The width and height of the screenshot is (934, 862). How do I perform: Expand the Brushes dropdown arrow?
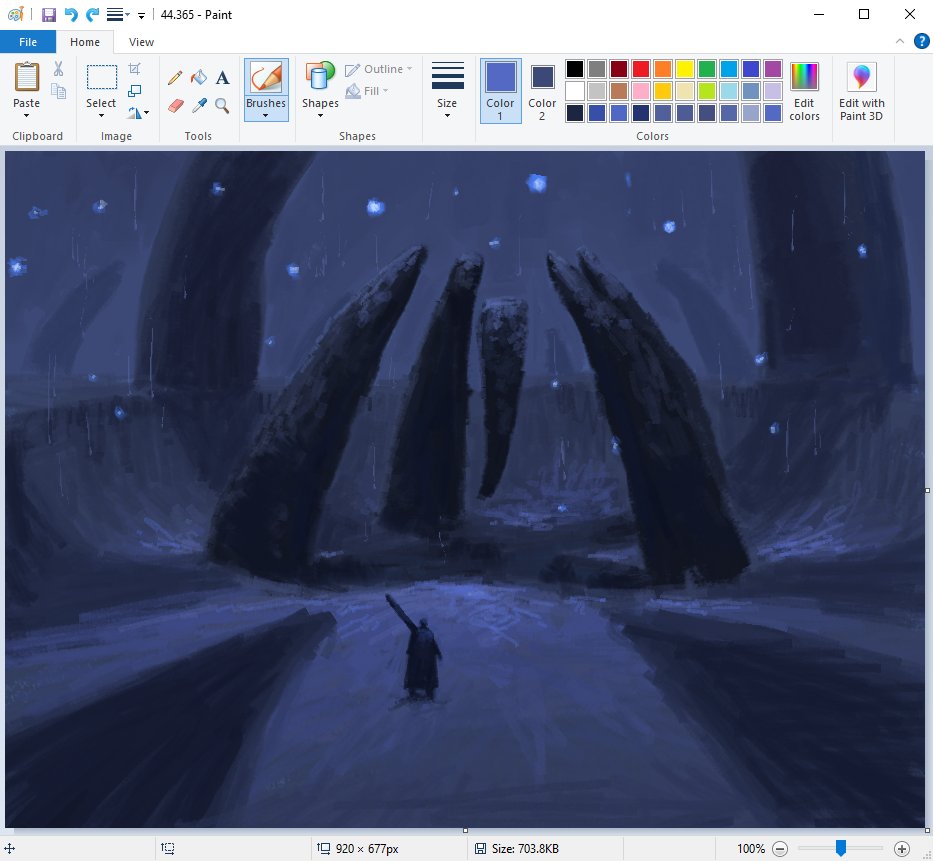coord(266,116)
